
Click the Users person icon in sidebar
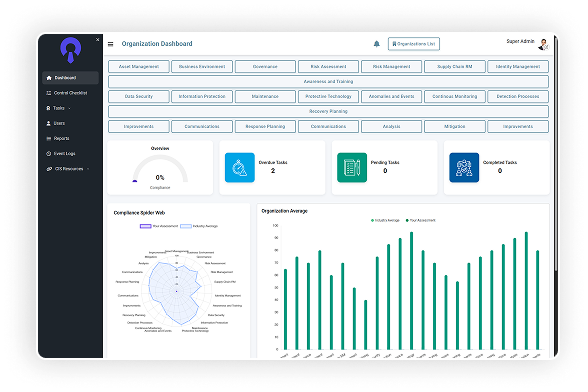point(48,123)
